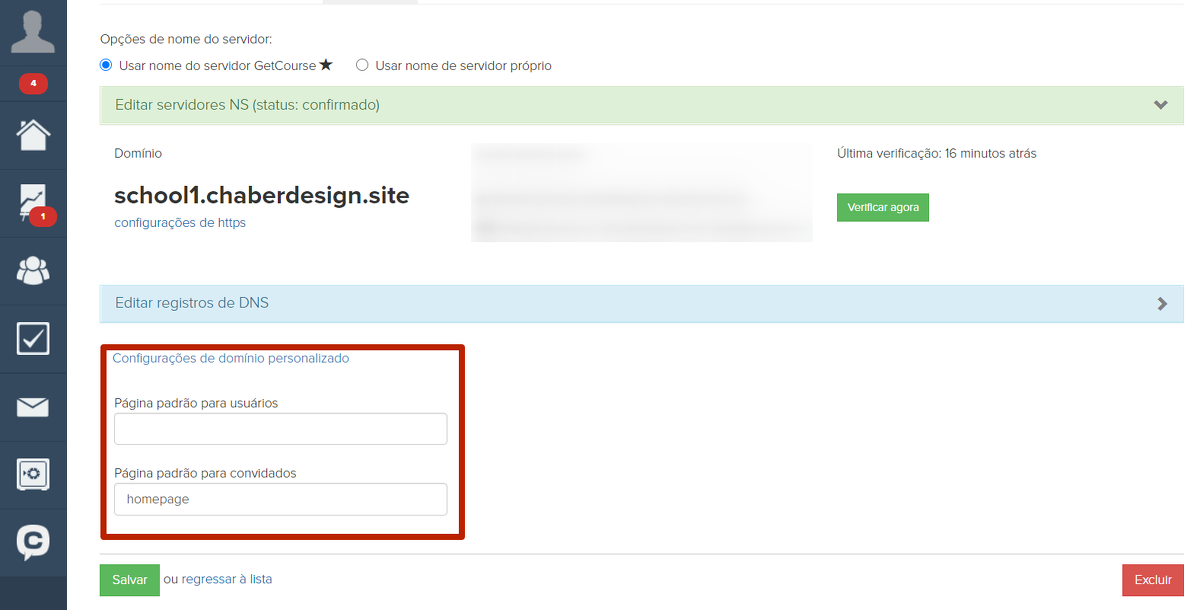Collapse the NS servers section chevron

[1160, 105]
